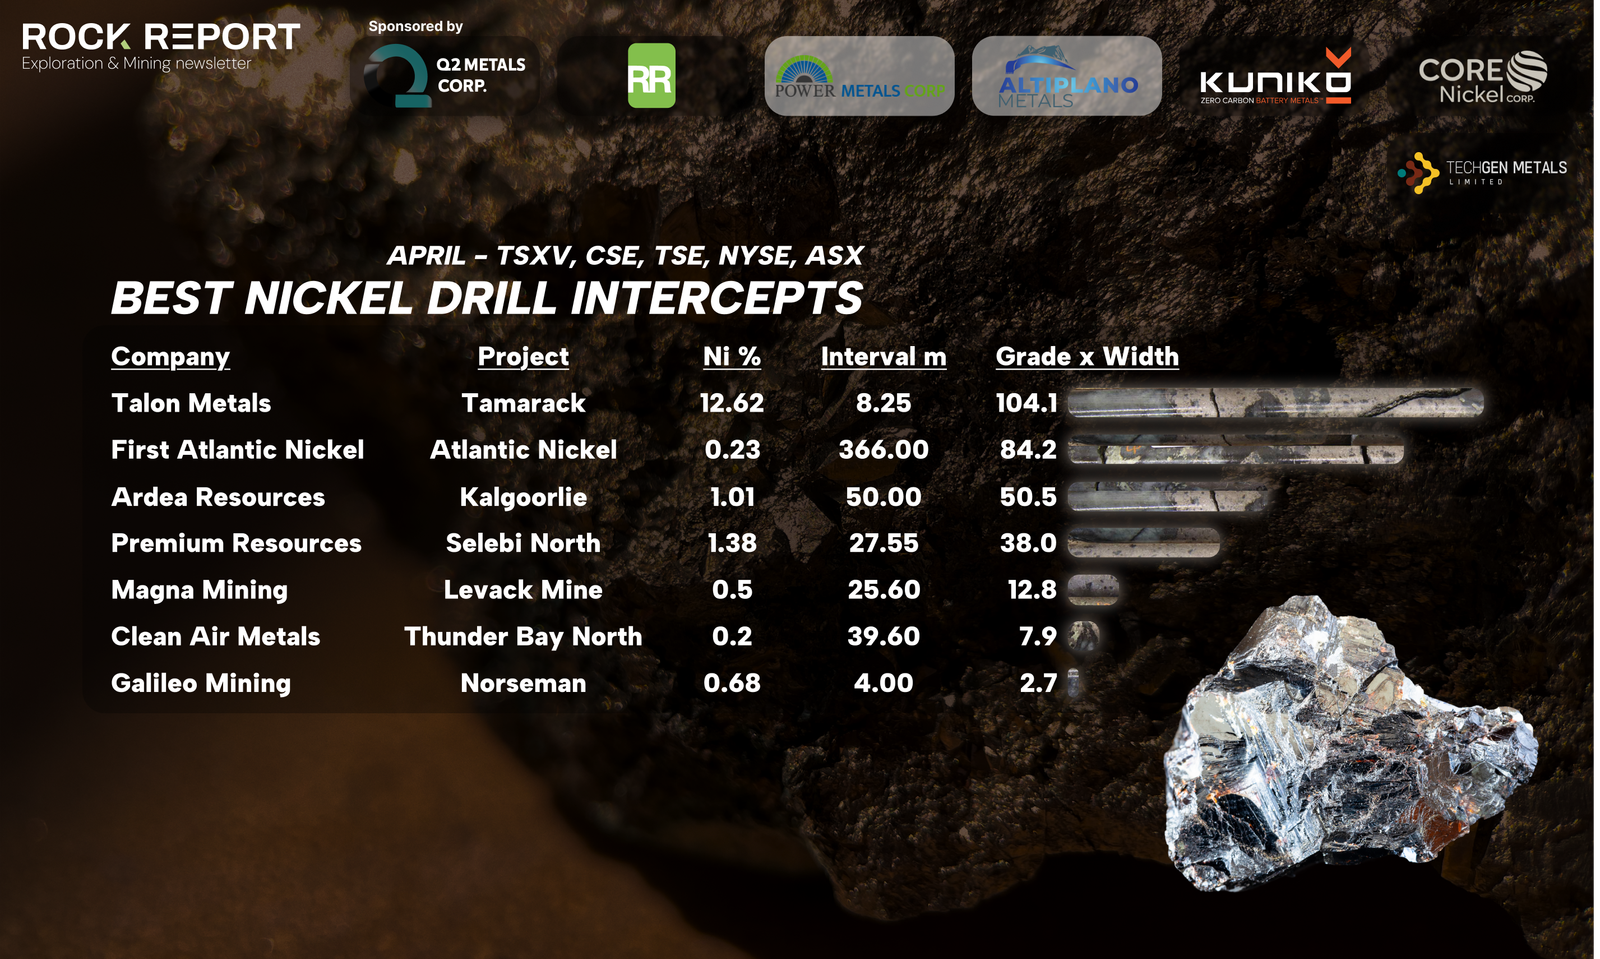Click the shiny nickel ore rock image
The width and height of the screenshot is (1600, 959).
click(1350, 742)
